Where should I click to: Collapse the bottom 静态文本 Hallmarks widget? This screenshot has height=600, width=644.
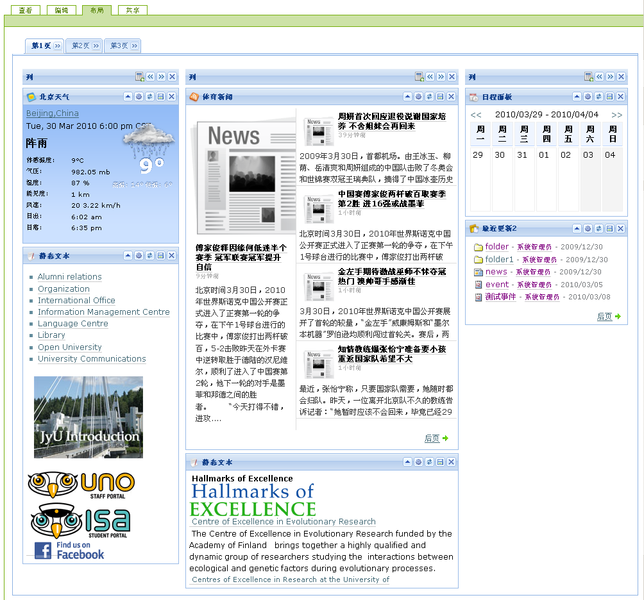(x=407, y=463)
